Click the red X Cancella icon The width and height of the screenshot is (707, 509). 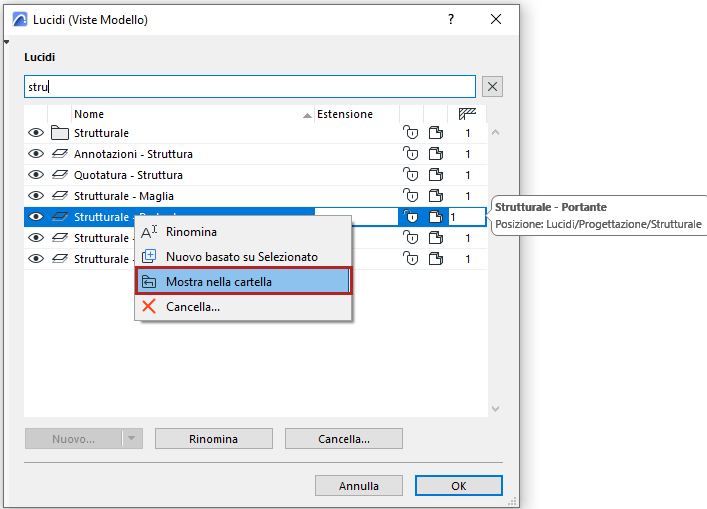149,307
